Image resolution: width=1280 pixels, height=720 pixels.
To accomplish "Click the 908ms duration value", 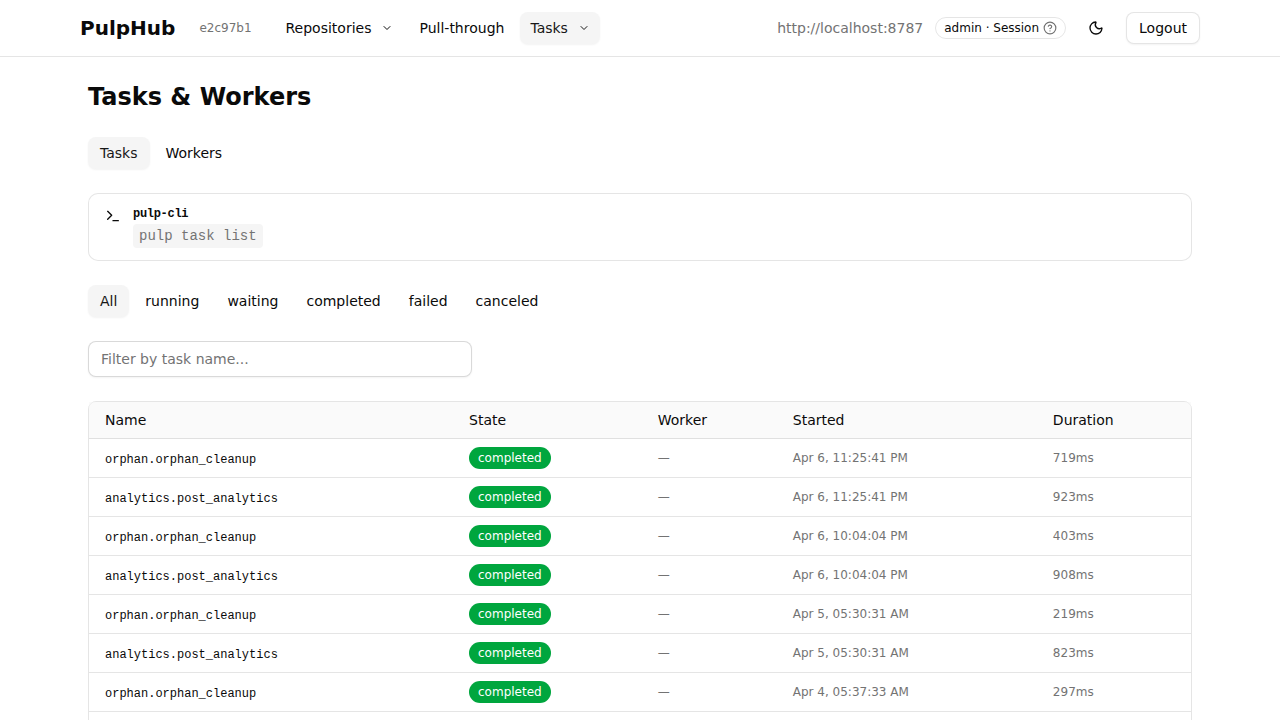I will (x=1073, y=575).
